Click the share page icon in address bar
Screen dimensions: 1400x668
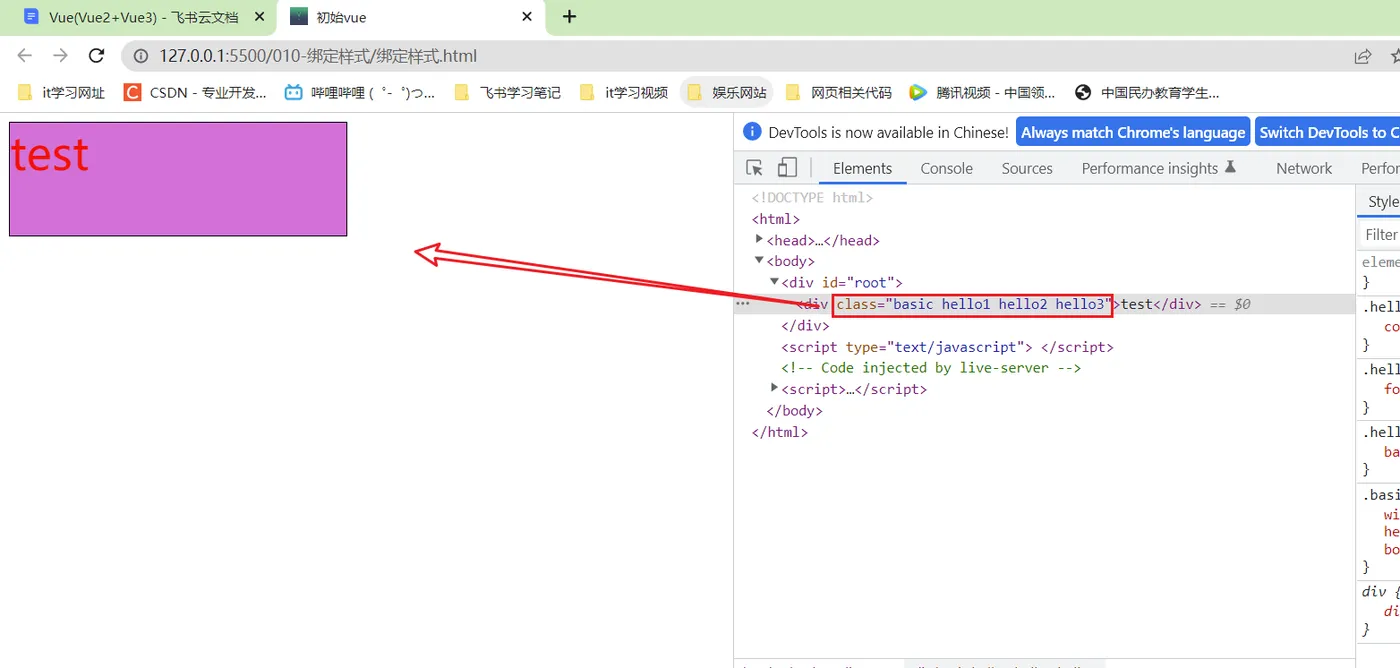[x=1362, y=56]
